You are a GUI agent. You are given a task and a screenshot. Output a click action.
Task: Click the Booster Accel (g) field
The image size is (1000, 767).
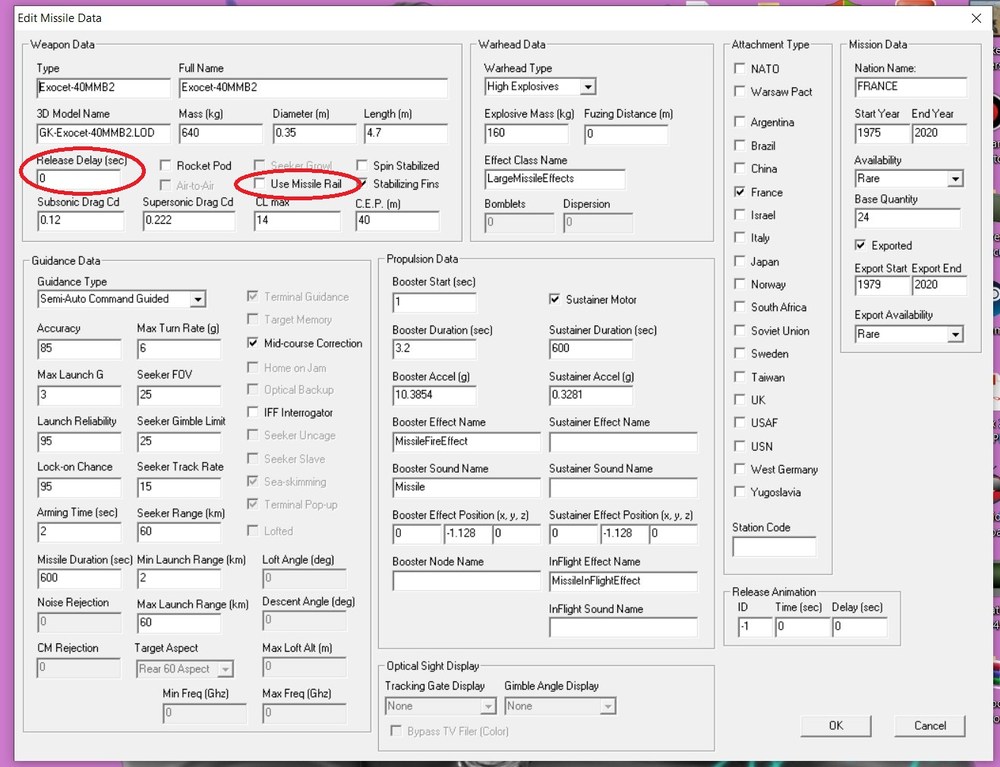(434, 395)
